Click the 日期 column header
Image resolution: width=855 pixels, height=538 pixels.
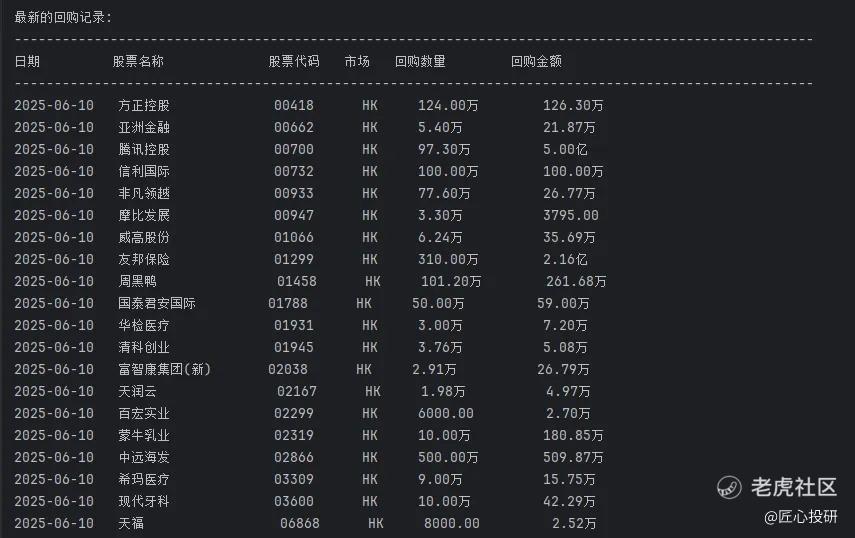[27, 62]
